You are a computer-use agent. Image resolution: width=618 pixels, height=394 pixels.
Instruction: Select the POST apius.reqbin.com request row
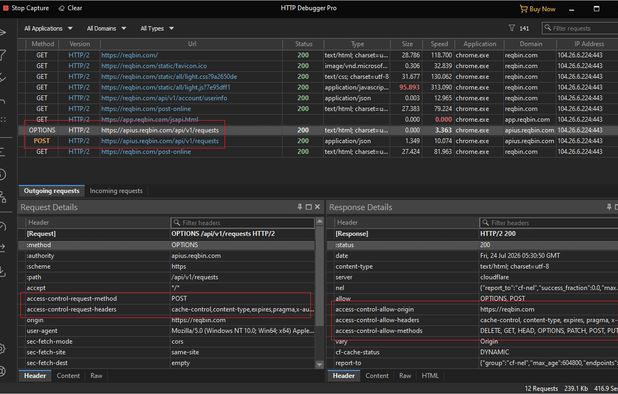[318, 141]
